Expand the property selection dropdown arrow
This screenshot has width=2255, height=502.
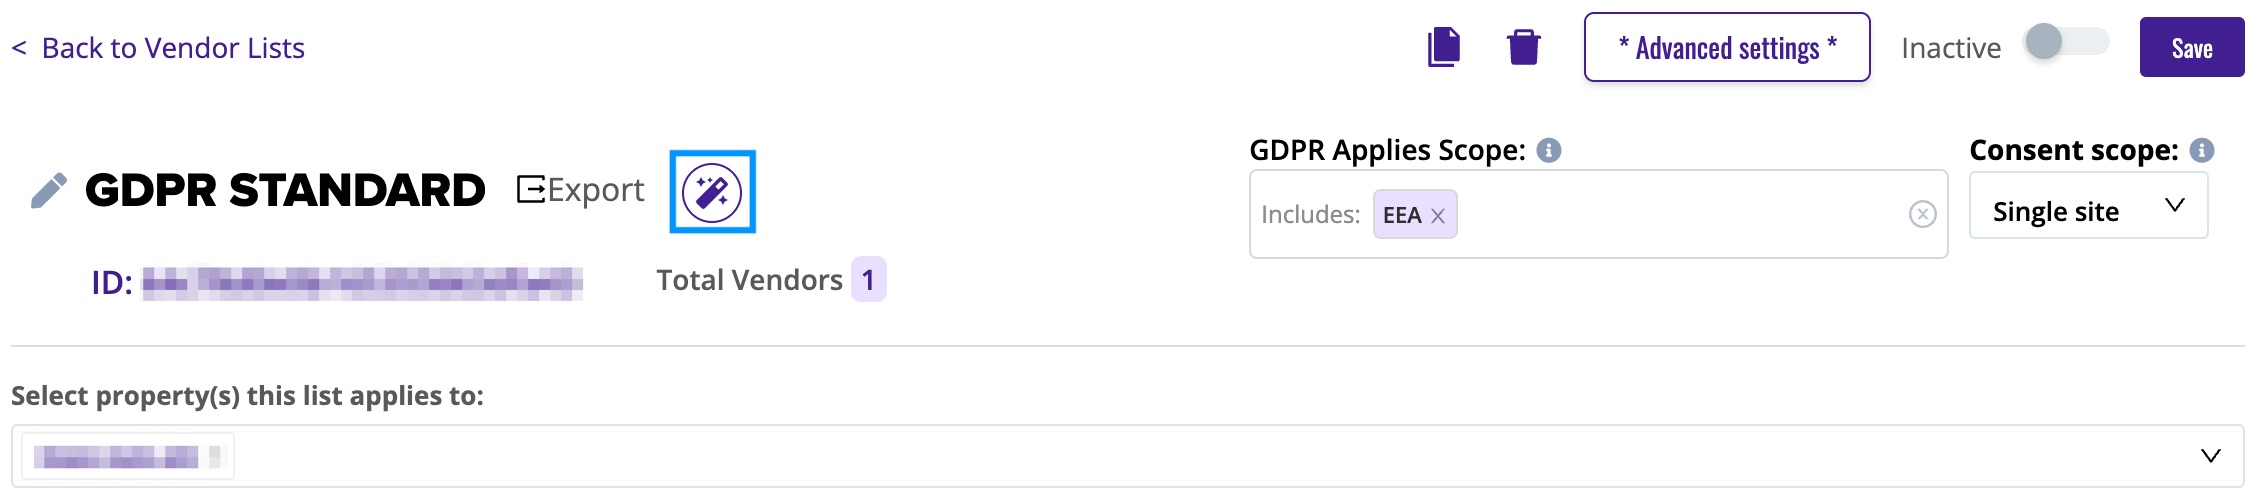(2211, 456)
